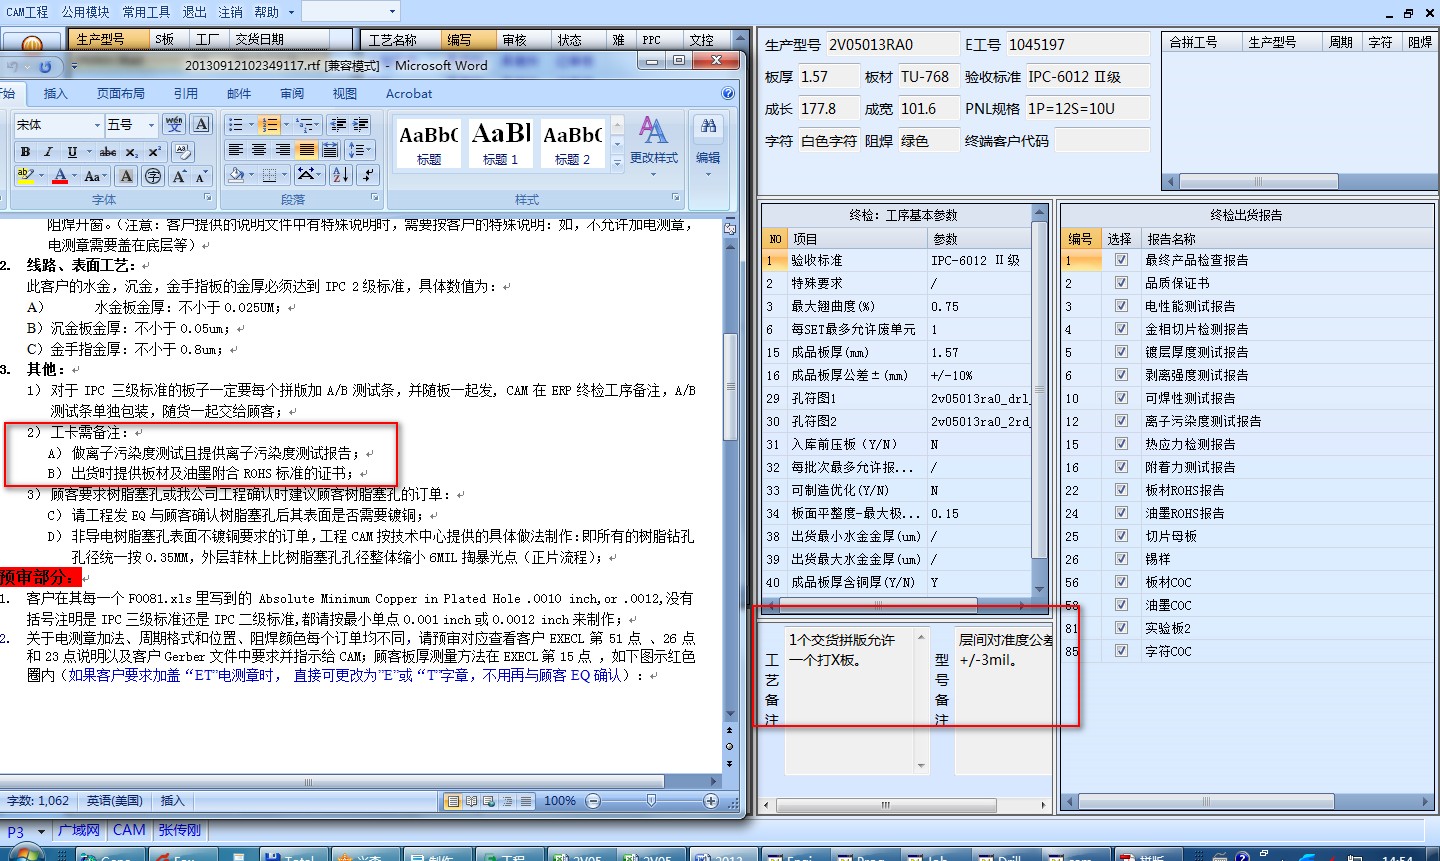
Task: Open the highlight color dropdown arrow
Action: click(41, 176)
